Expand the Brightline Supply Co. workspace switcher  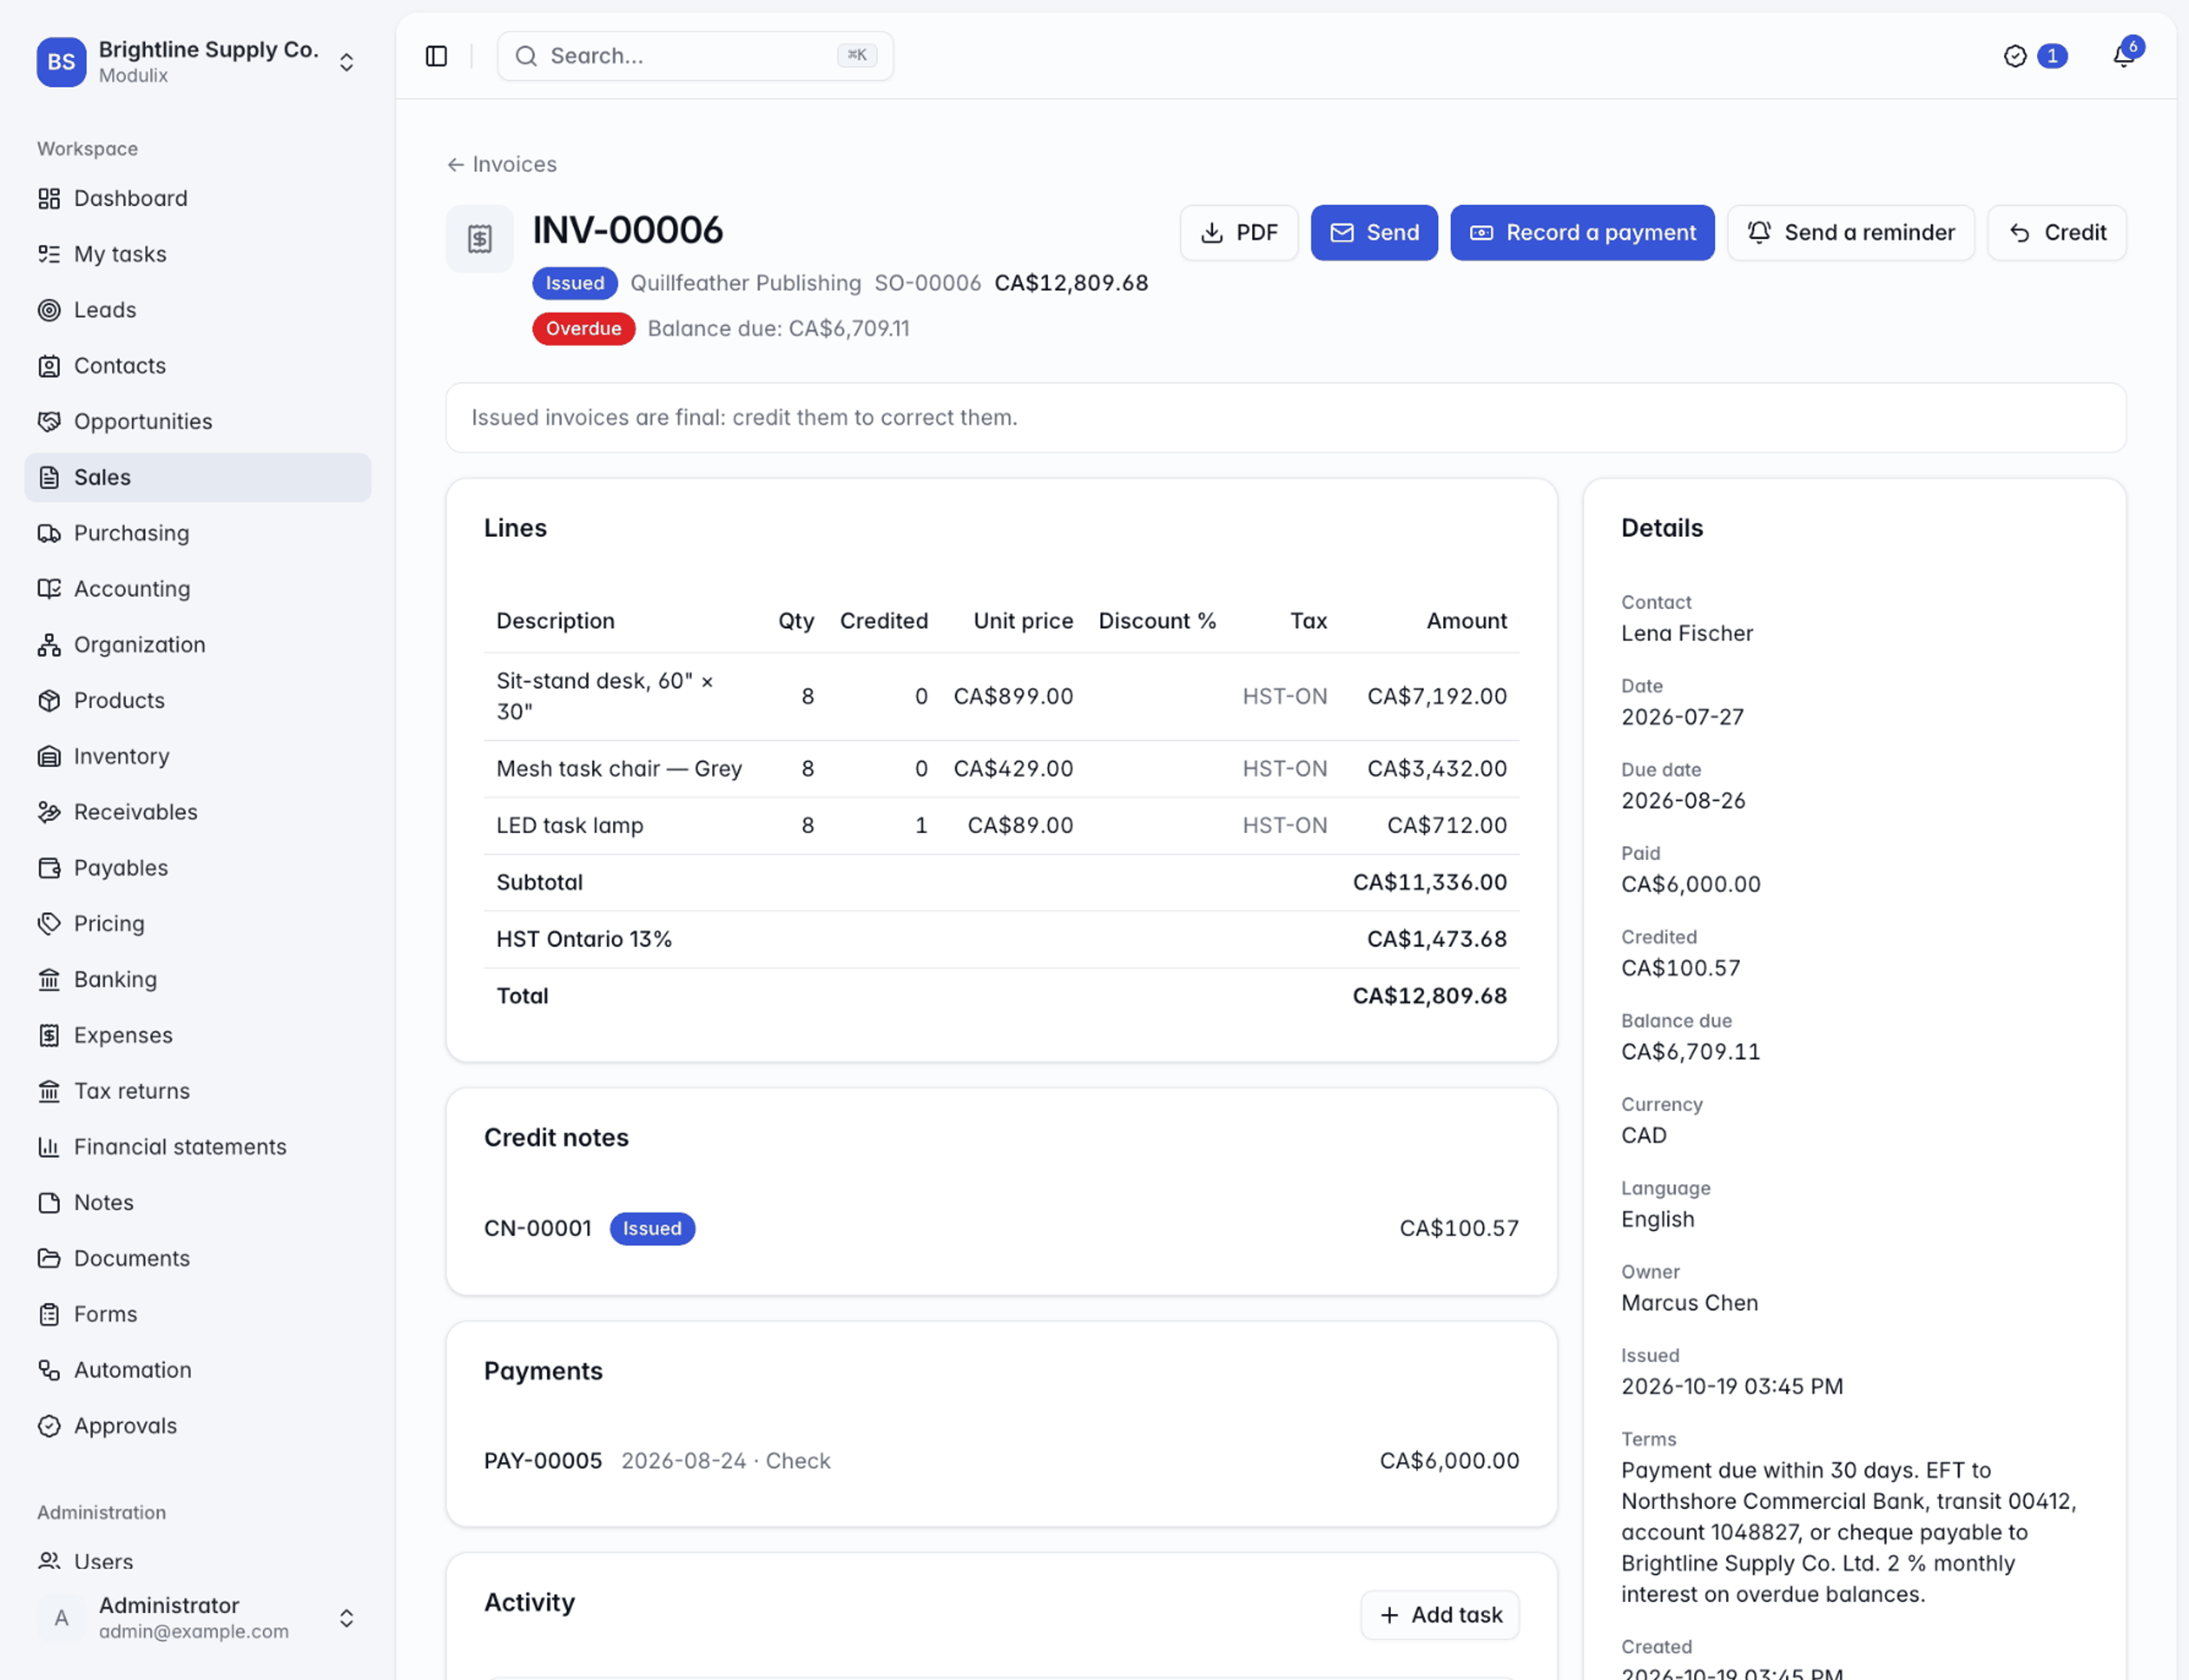[x=198, y=62]
